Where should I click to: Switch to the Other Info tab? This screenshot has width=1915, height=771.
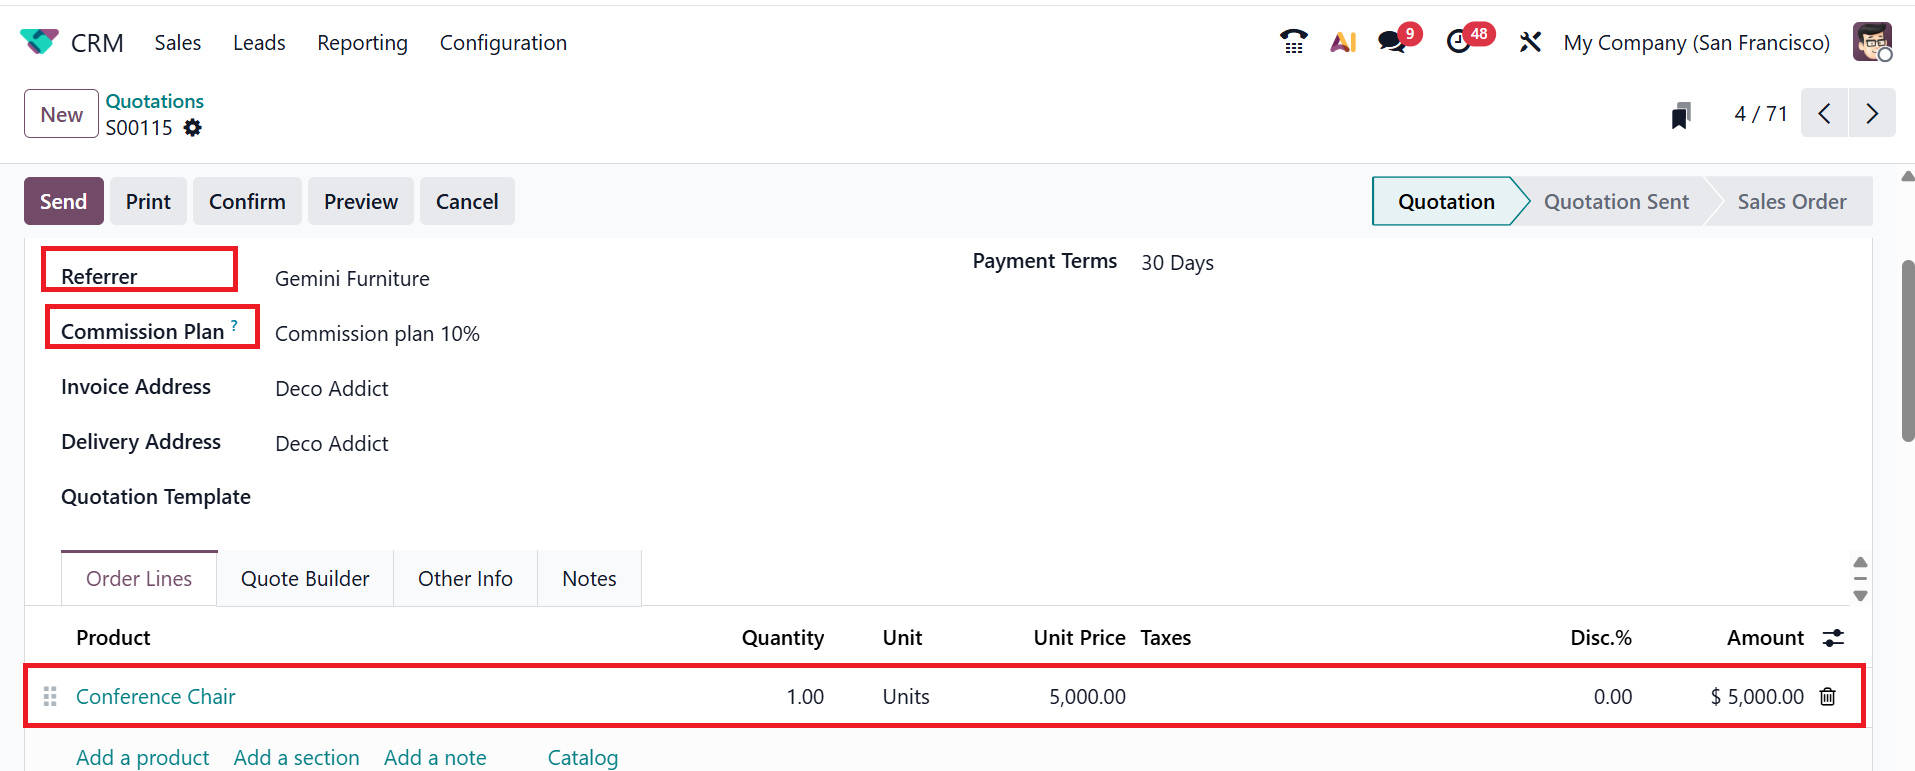pos(465,579)
